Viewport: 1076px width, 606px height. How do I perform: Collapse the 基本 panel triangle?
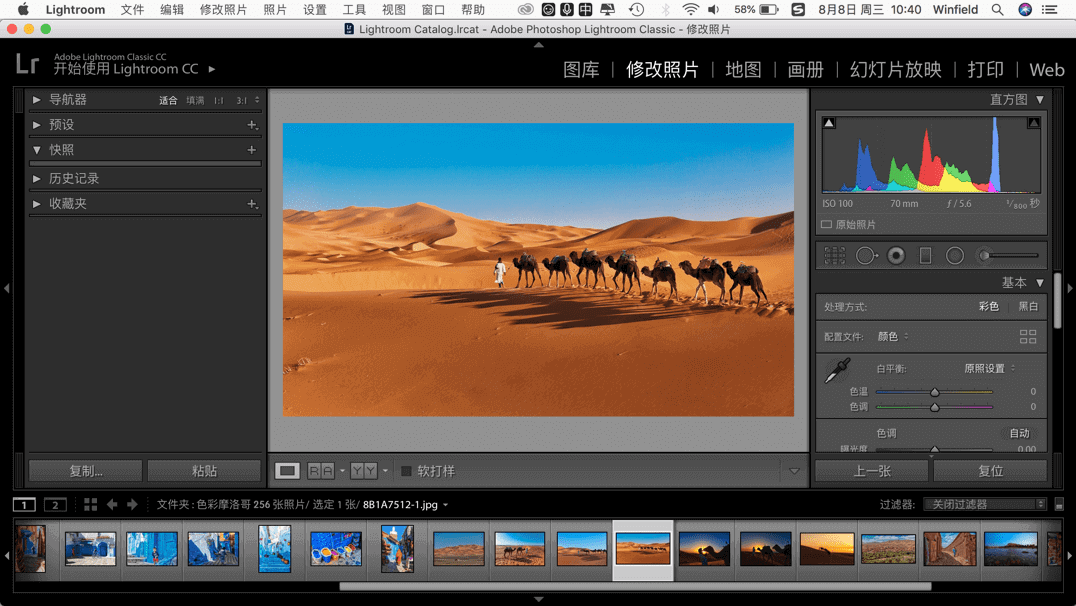[1040, 283]
